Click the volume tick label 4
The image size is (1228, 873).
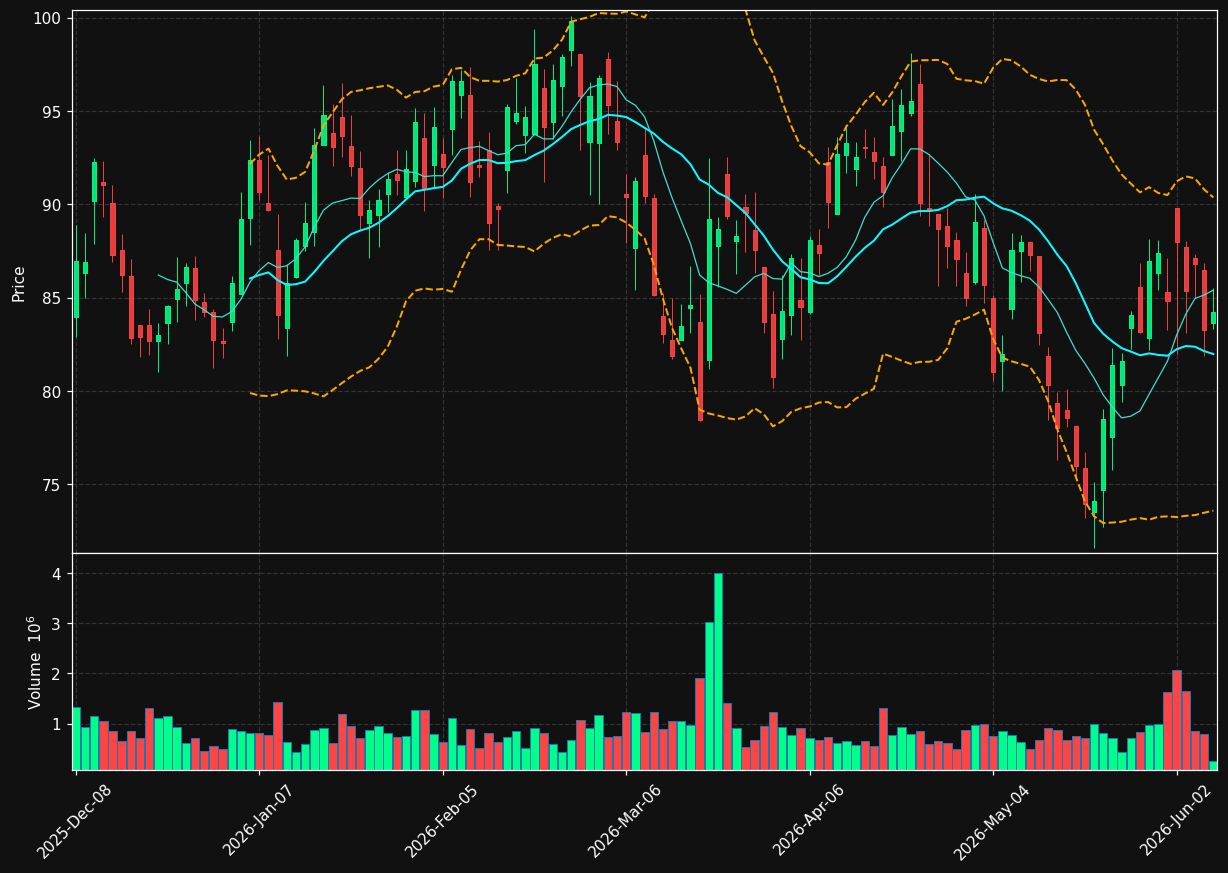click(x=57, y=574)
